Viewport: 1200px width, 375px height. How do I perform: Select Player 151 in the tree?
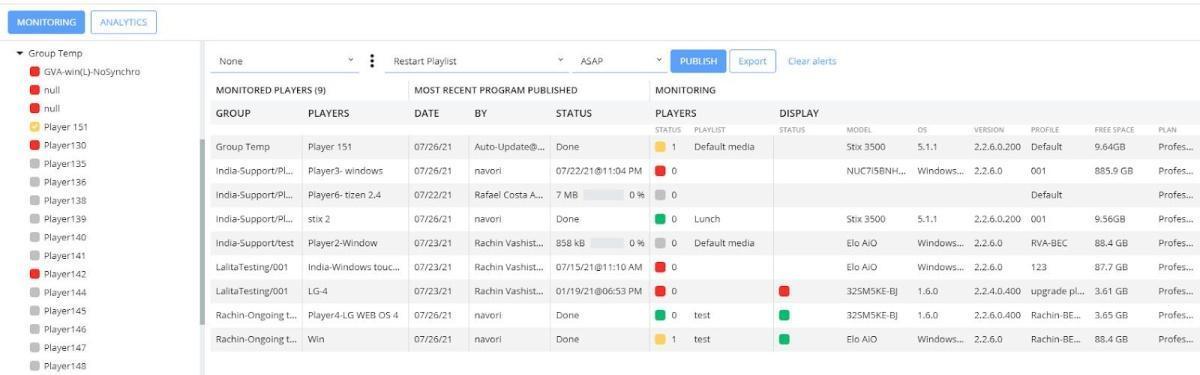click(x=66, y=127)
